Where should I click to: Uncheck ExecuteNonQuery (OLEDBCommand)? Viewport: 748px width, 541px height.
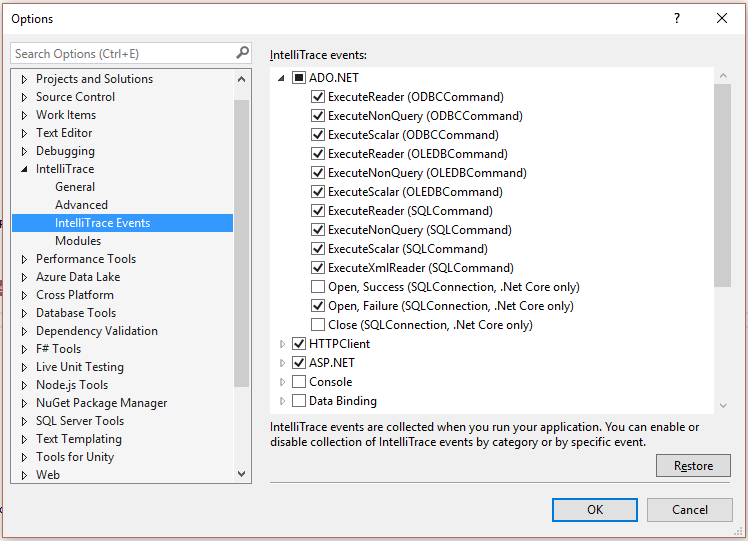click(318, 173)
